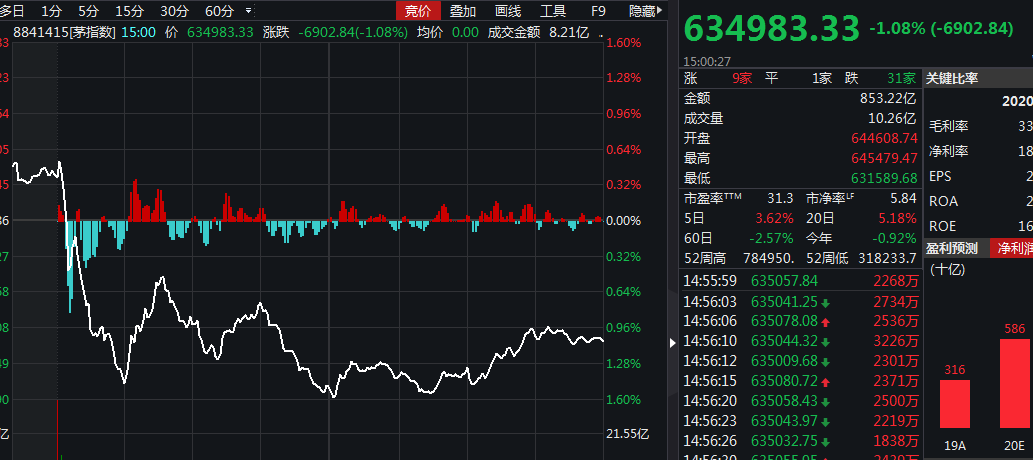Click the 关键比率 panel header
The height and width of the screenshot is (460, 1033).
[x=951, y=78]
